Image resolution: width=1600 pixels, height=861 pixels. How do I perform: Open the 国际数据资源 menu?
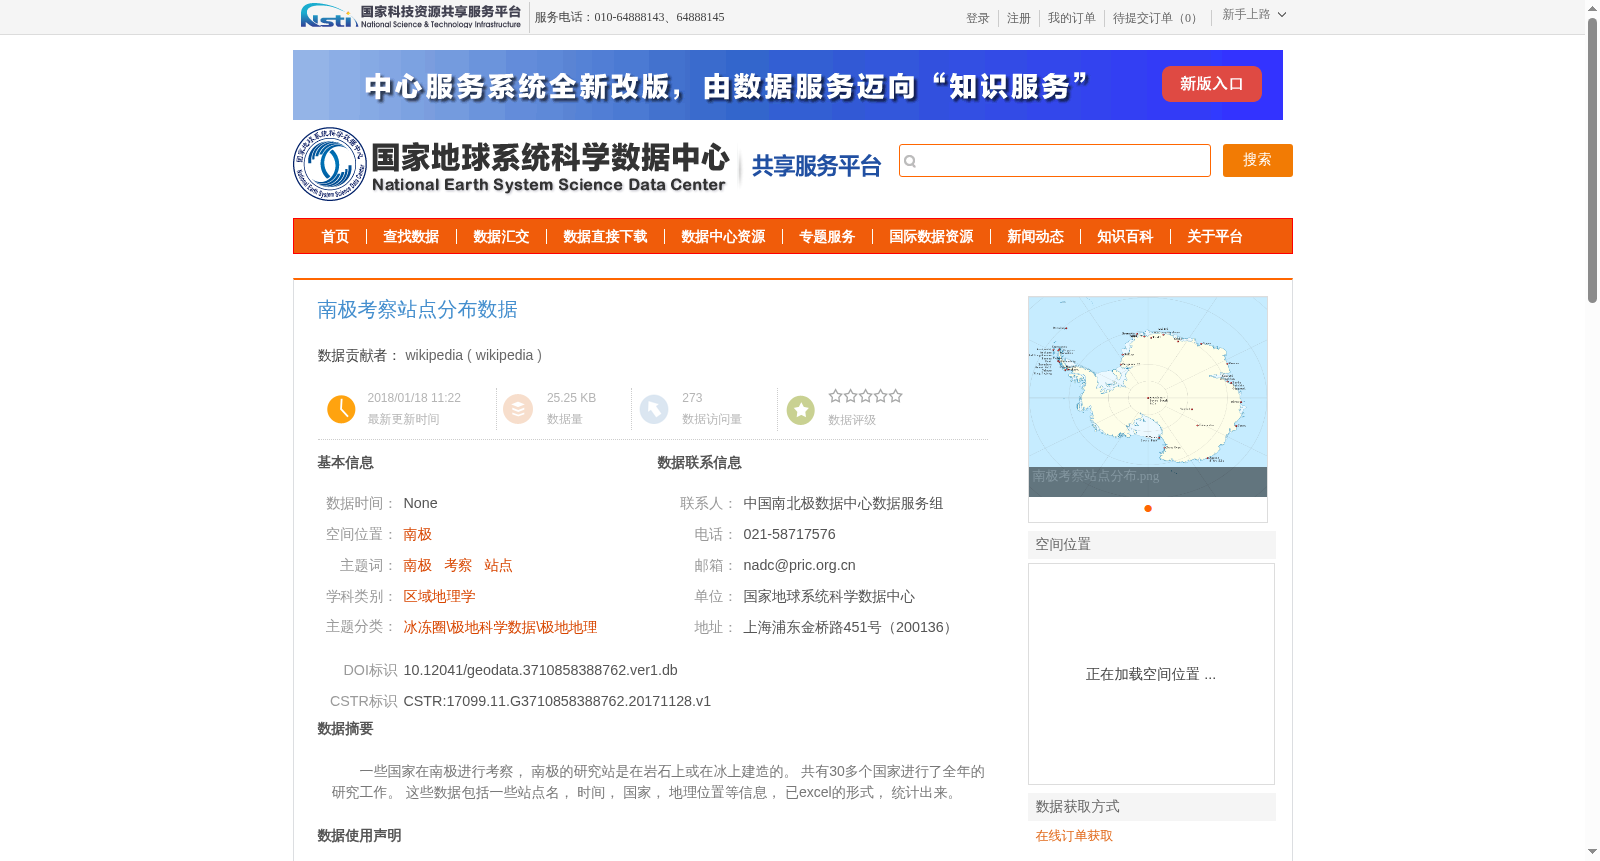coord(931,237)
